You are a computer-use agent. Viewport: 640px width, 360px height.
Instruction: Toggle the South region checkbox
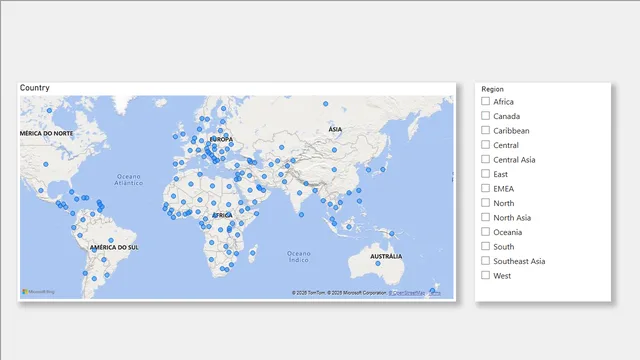click(x=485, y=246)
